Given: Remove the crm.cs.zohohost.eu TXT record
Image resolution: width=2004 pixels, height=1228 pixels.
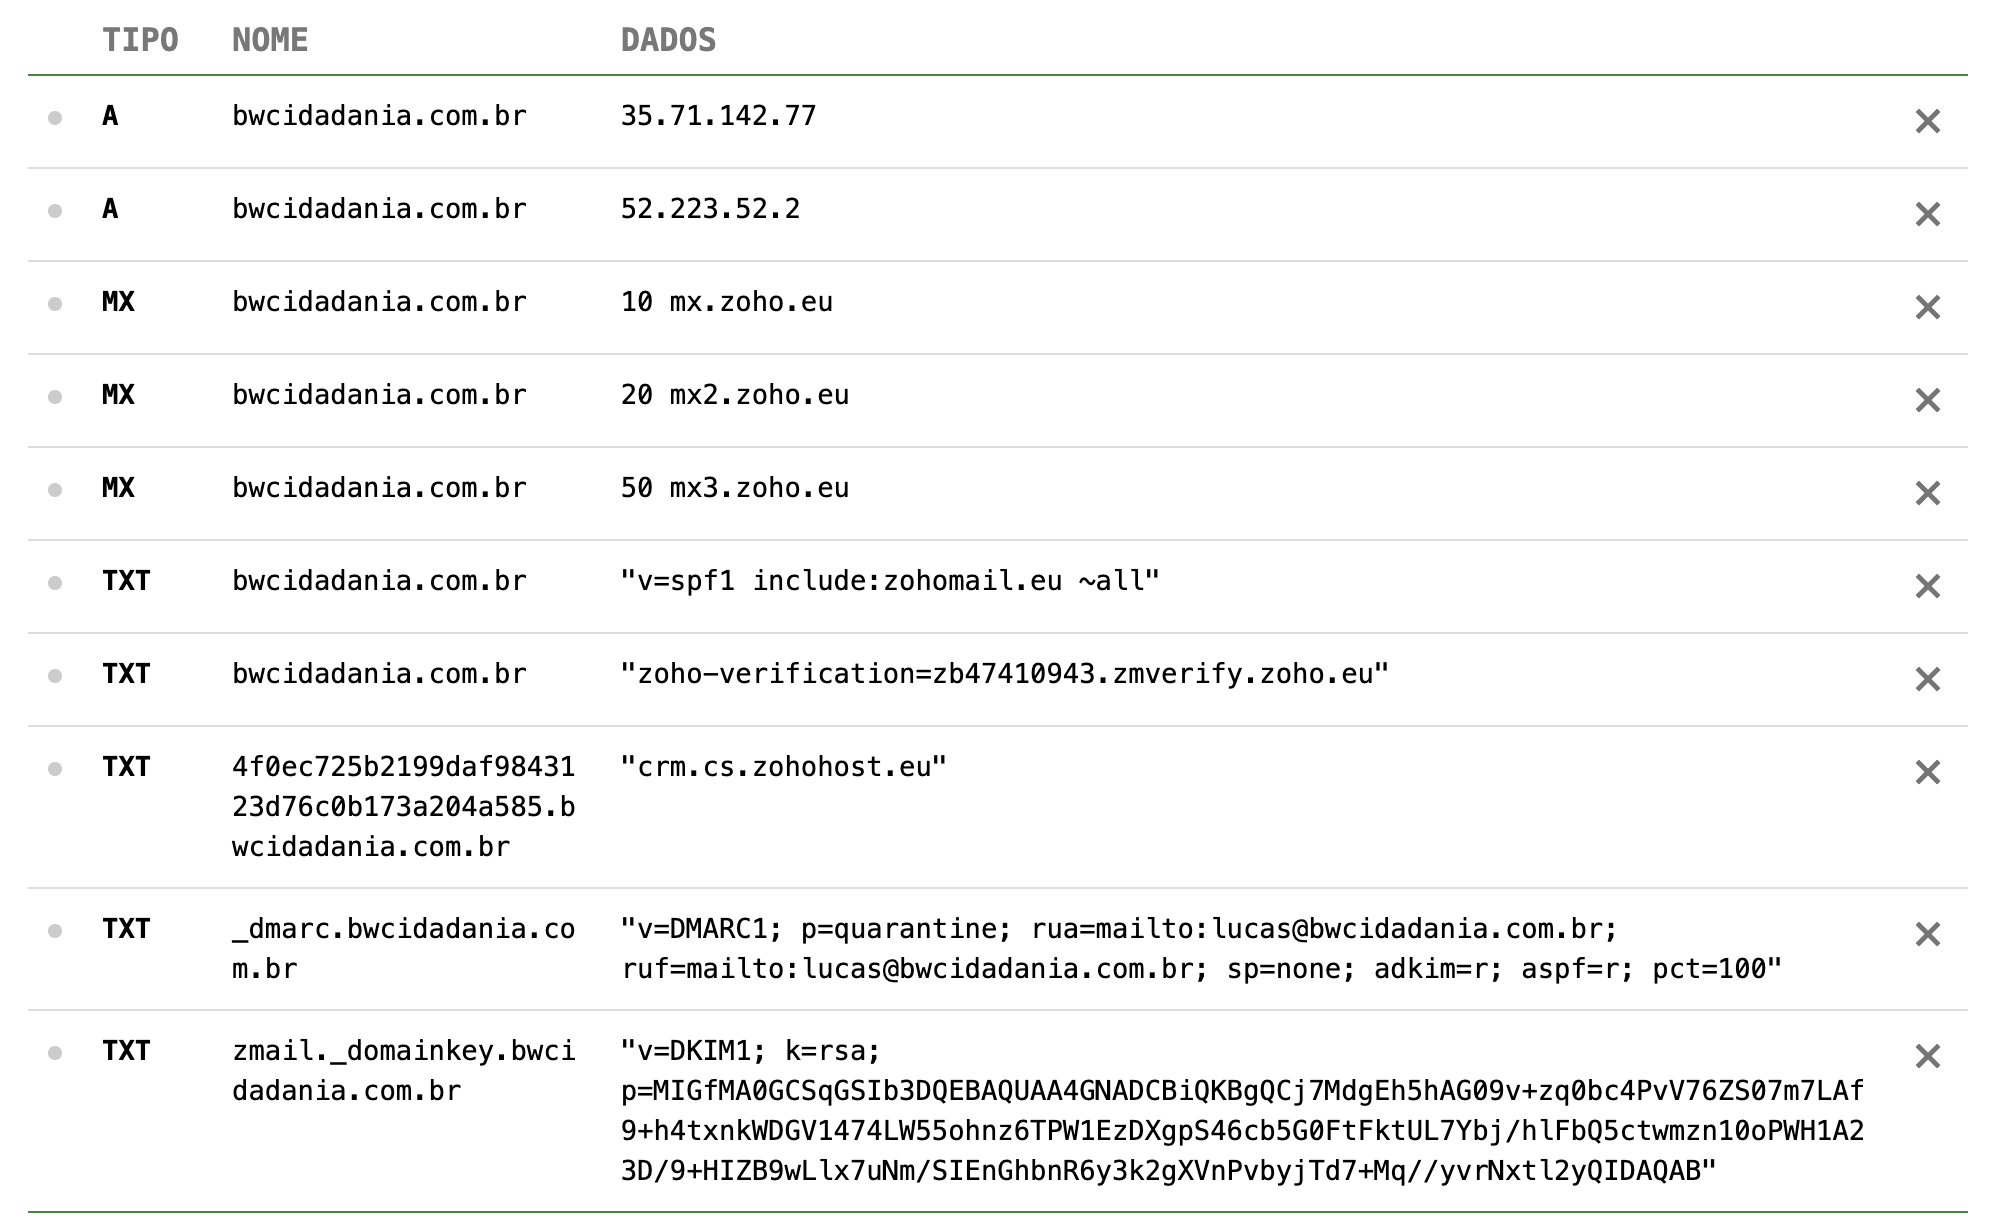Looking at the screenshot, I should tap(1927, 772).
